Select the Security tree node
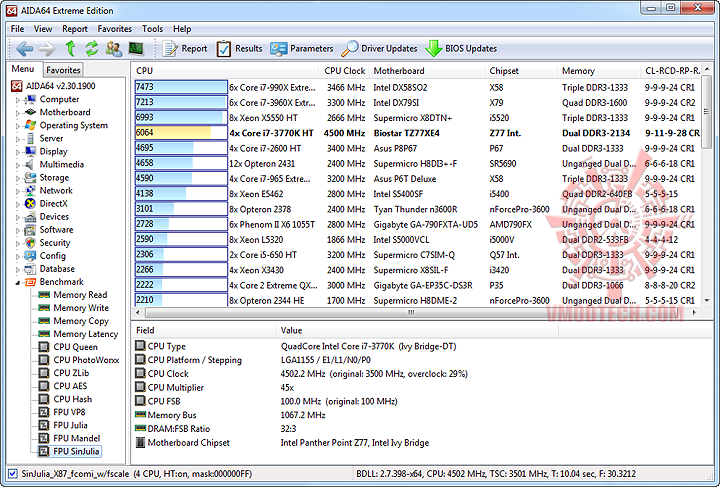This screenshot has height=487, width=720. (55, 243)
